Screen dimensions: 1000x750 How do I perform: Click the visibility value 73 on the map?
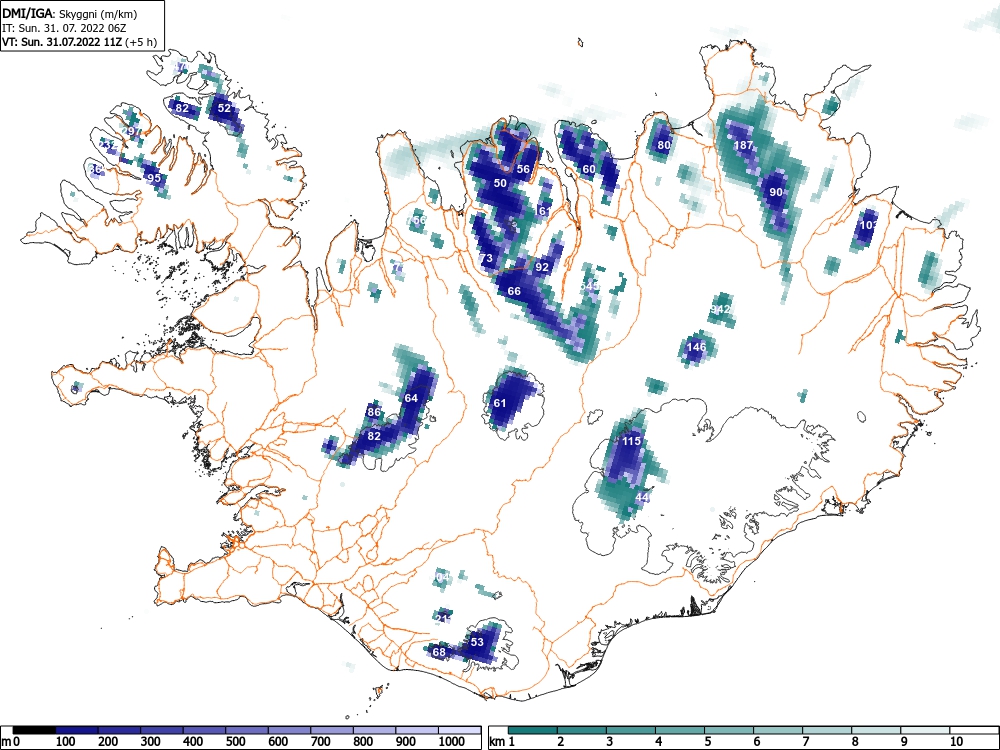(486, 258)
